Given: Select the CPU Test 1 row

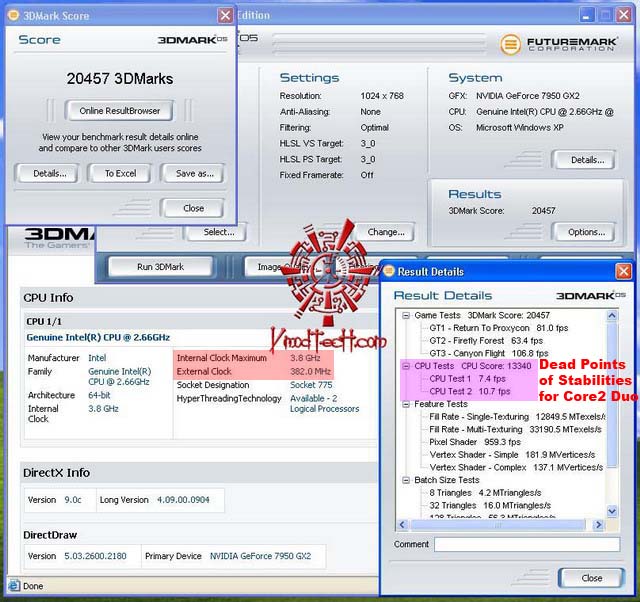Looking at the screenshot, I should (467, 379).
